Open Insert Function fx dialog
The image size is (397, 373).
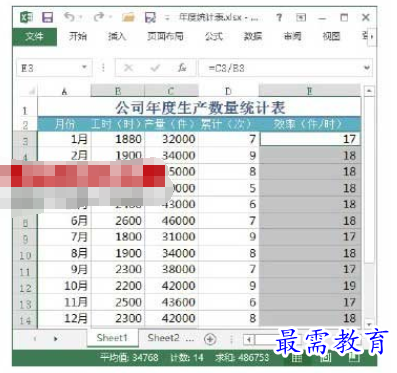(x=182, y=68)
